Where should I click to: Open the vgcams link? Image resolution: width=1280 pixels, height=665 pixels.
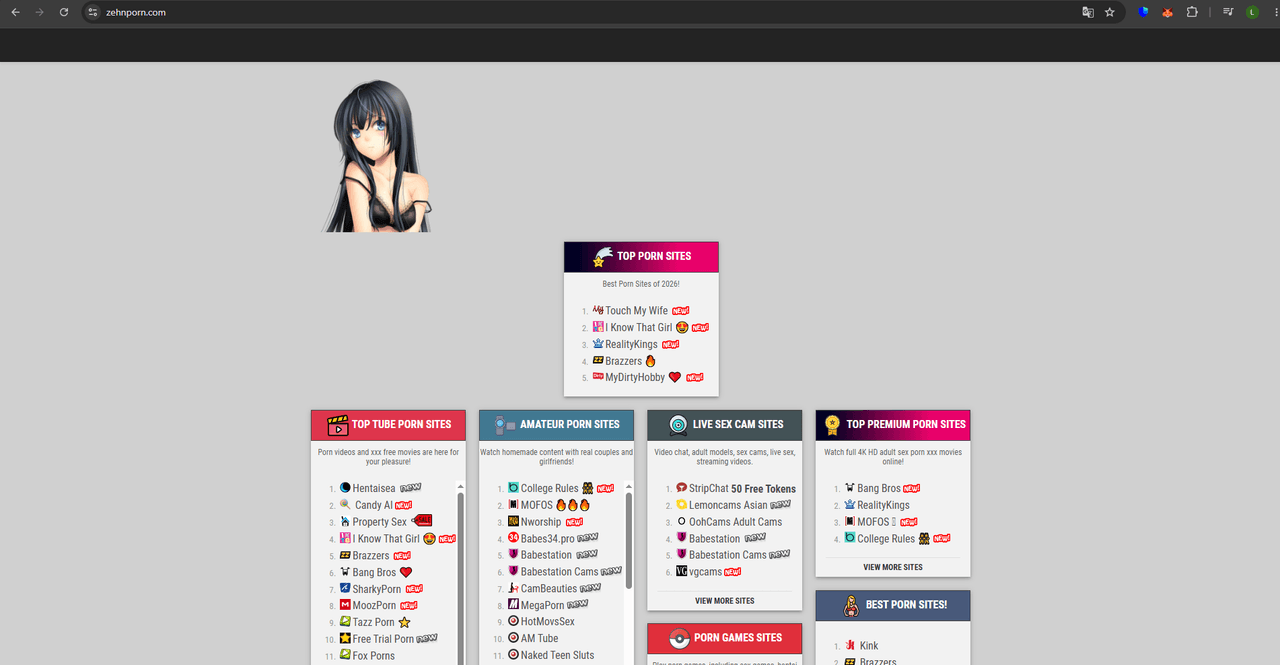pyautogui.click(x=705, y=572)
